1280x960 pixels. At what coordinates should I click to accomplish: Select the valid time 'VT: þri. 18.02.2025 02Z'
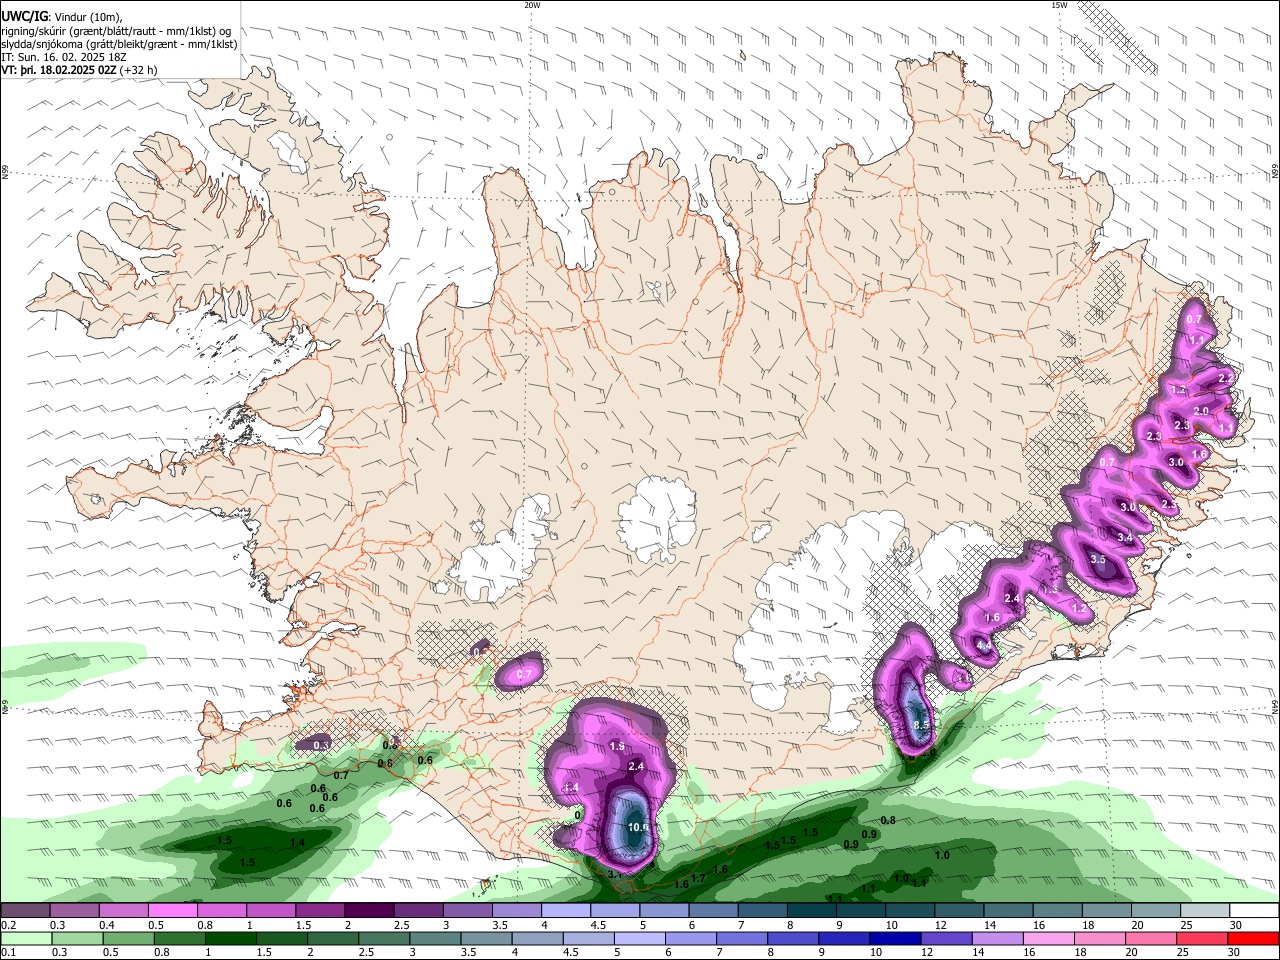click(x=58, y=70)
